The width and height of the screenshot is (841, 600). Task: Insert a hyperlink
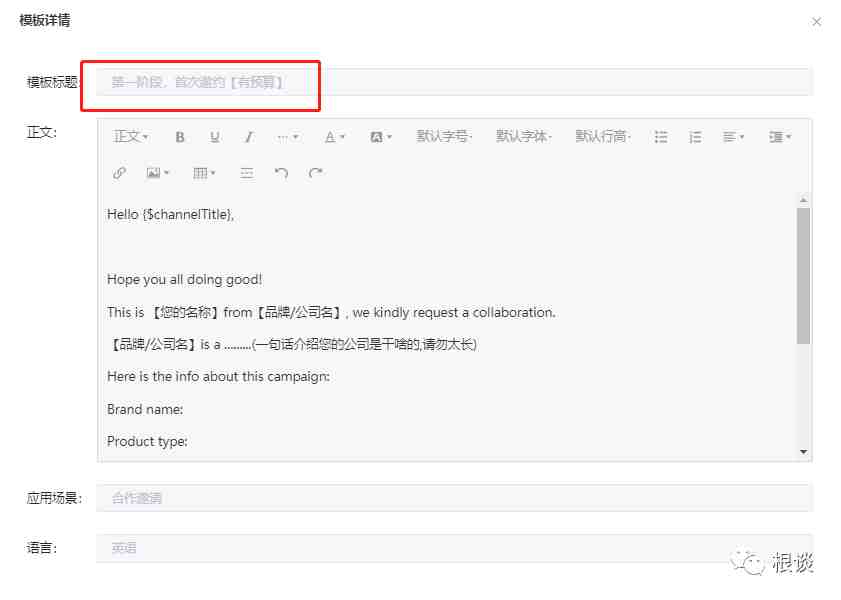click(x=119, y=173)
